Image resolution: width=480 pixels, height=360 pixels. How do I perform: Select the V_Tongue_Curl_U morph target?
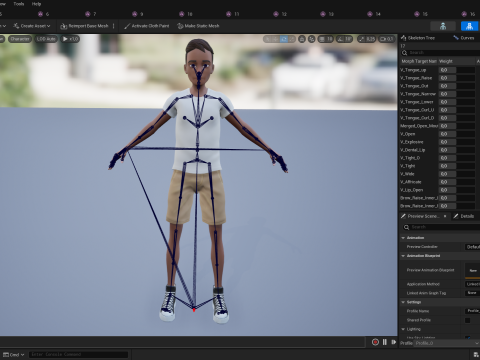coord(417,110)
